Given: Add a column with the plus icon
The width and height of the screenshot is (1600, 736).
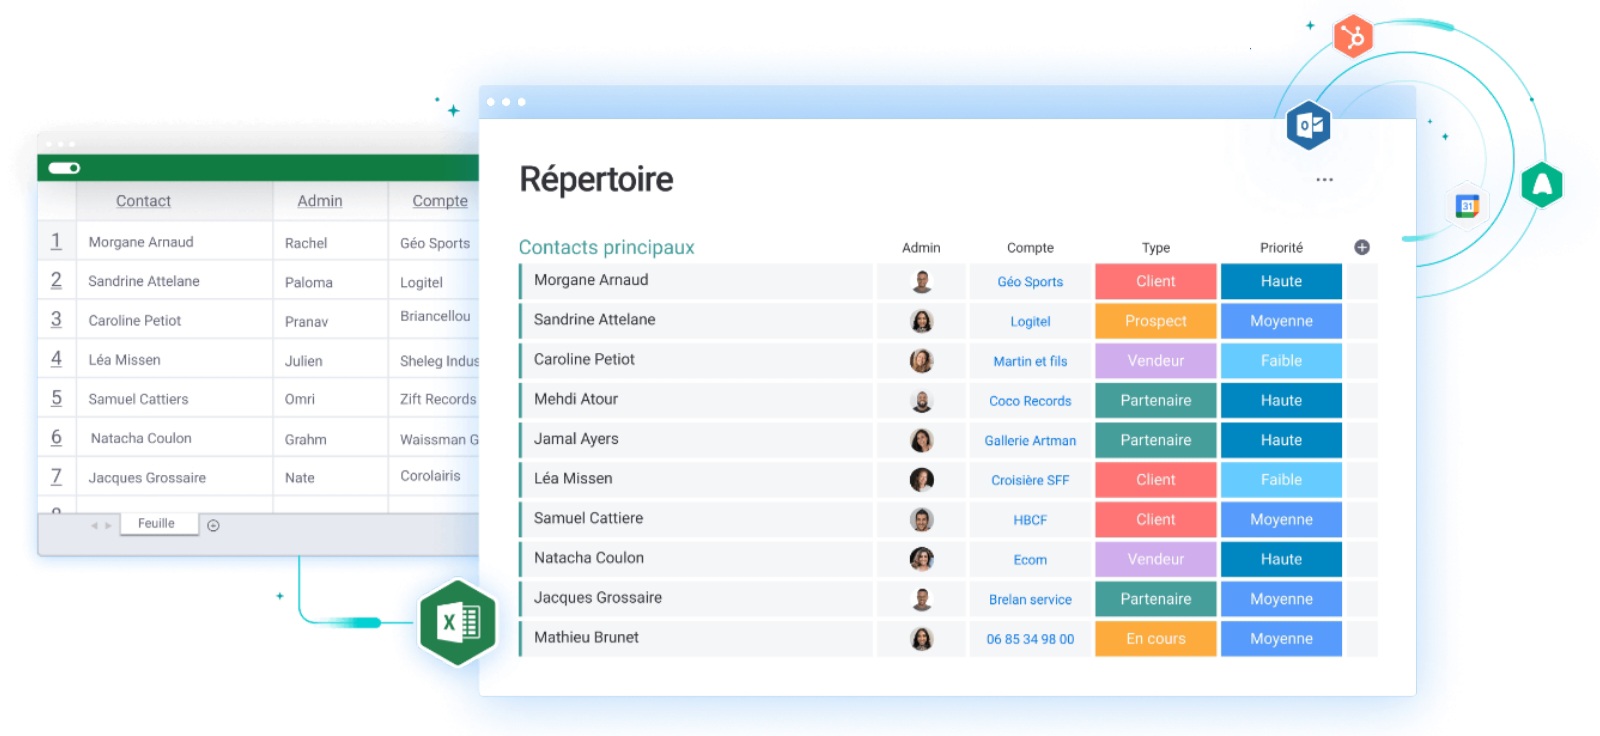Looking at the screenshot, I should tap(1362, 247).
